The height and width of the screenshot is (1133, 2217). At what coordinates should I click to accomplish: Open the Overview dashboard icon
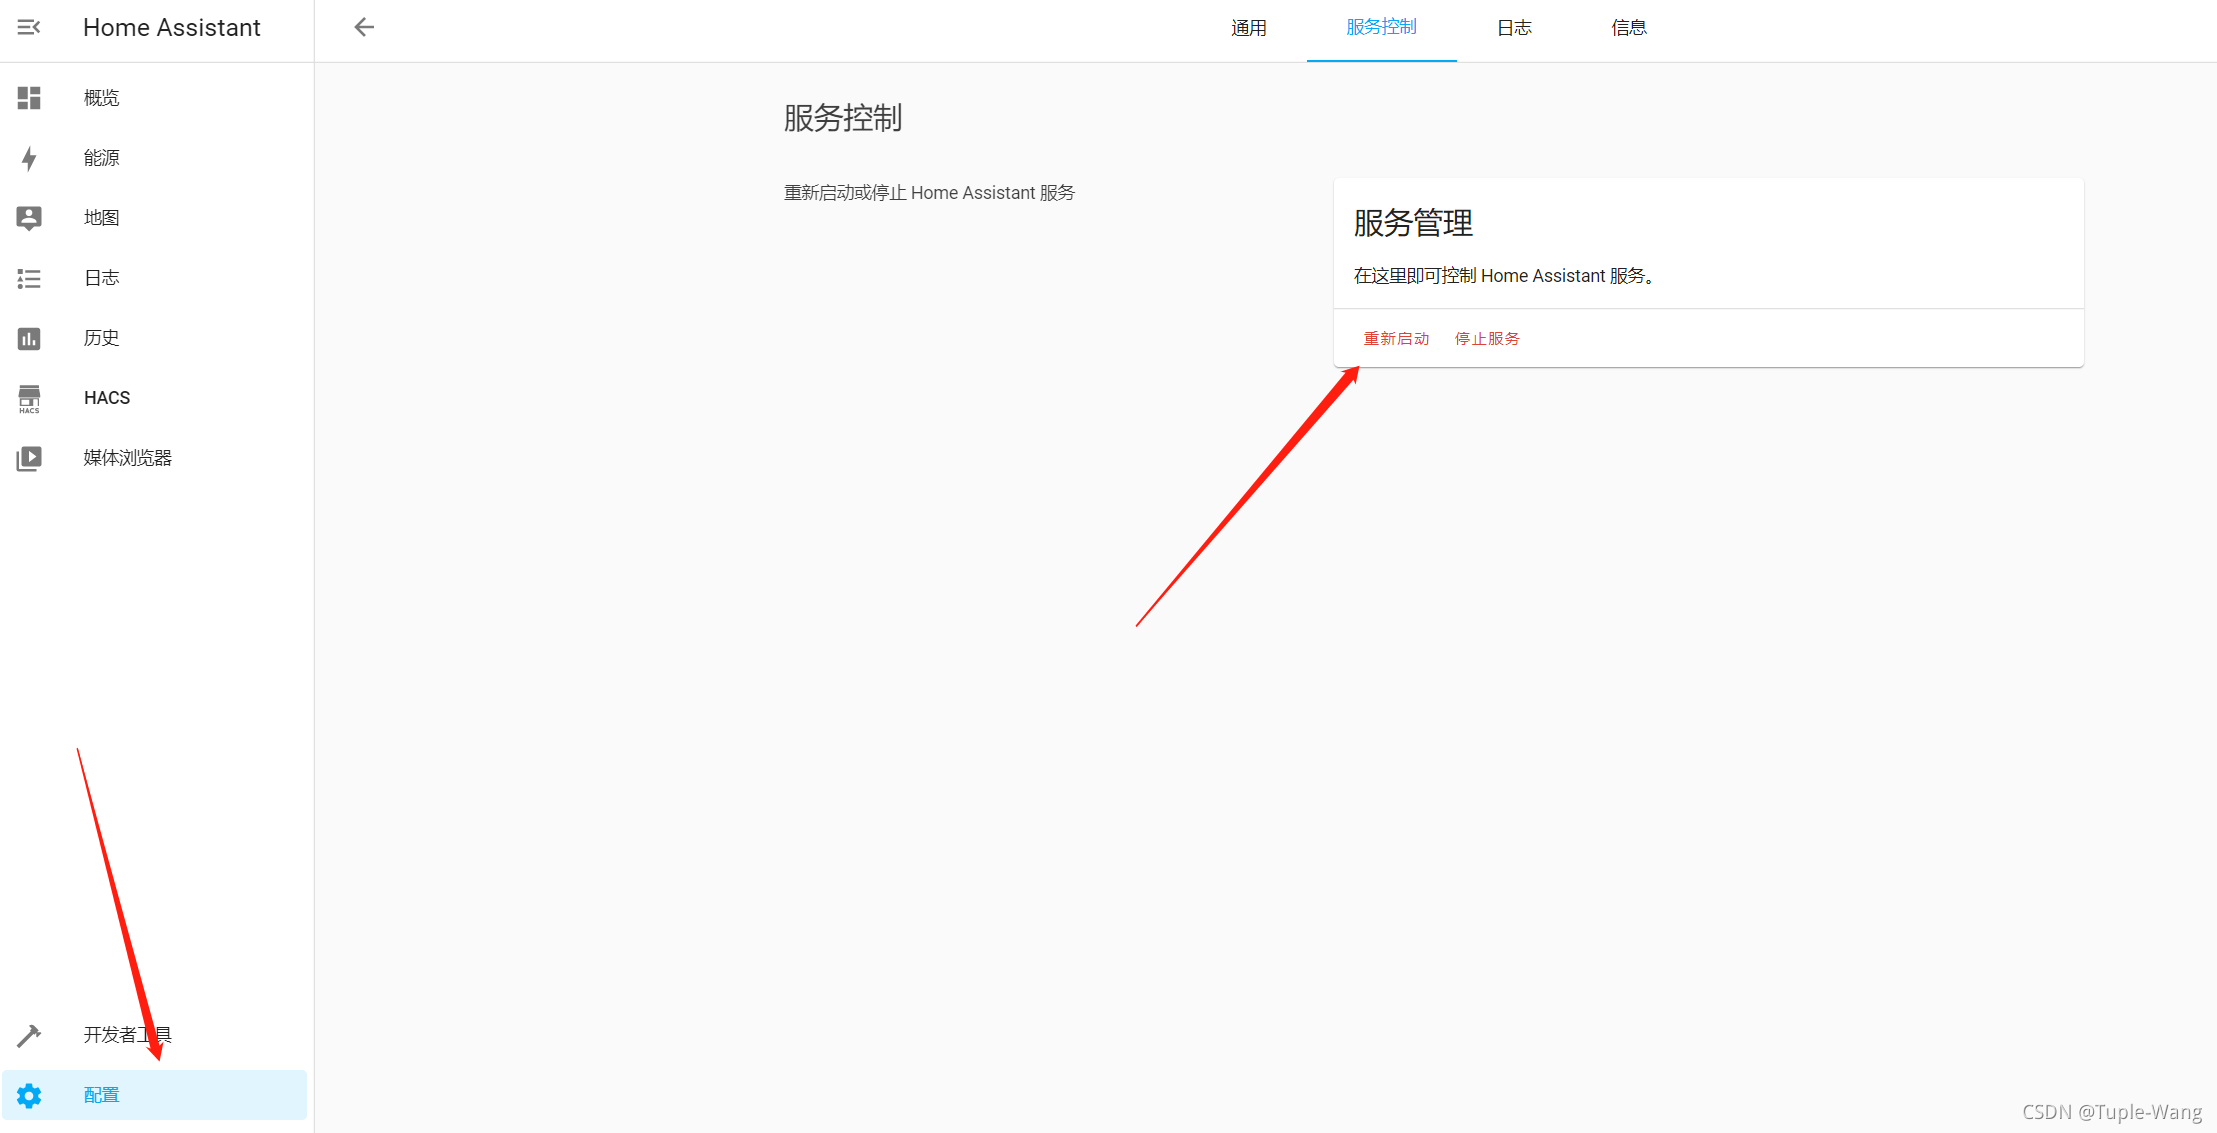(x=29, y=98)
